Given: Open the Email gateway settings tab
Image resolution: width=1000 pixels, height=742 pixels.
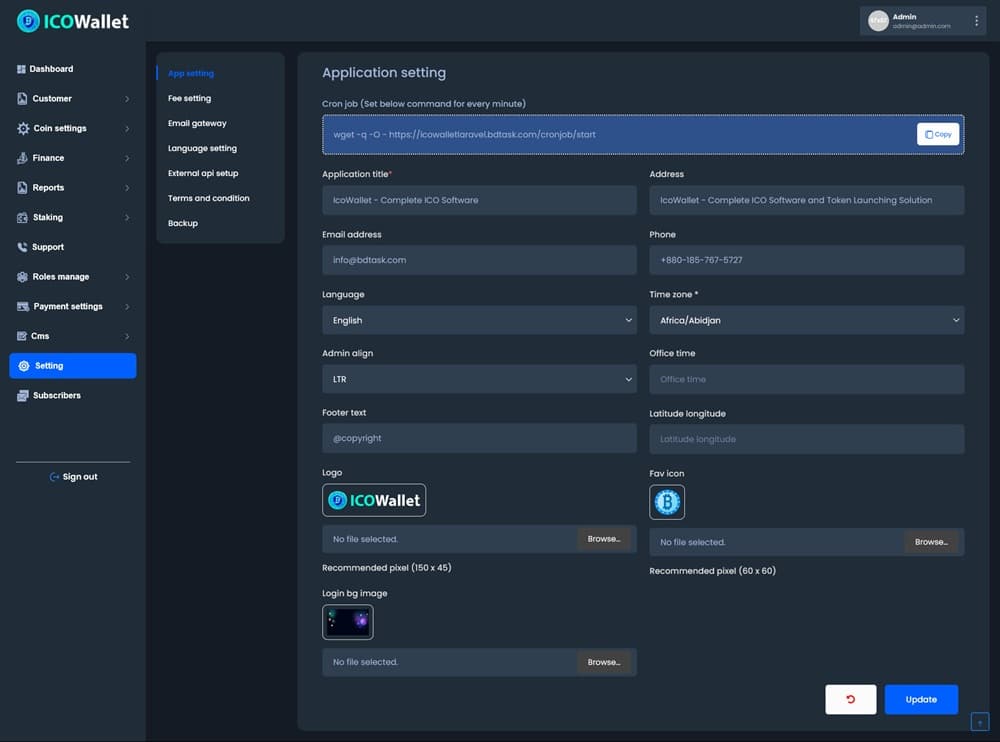Looking at the screenshot, I should [x=197, y=123].
